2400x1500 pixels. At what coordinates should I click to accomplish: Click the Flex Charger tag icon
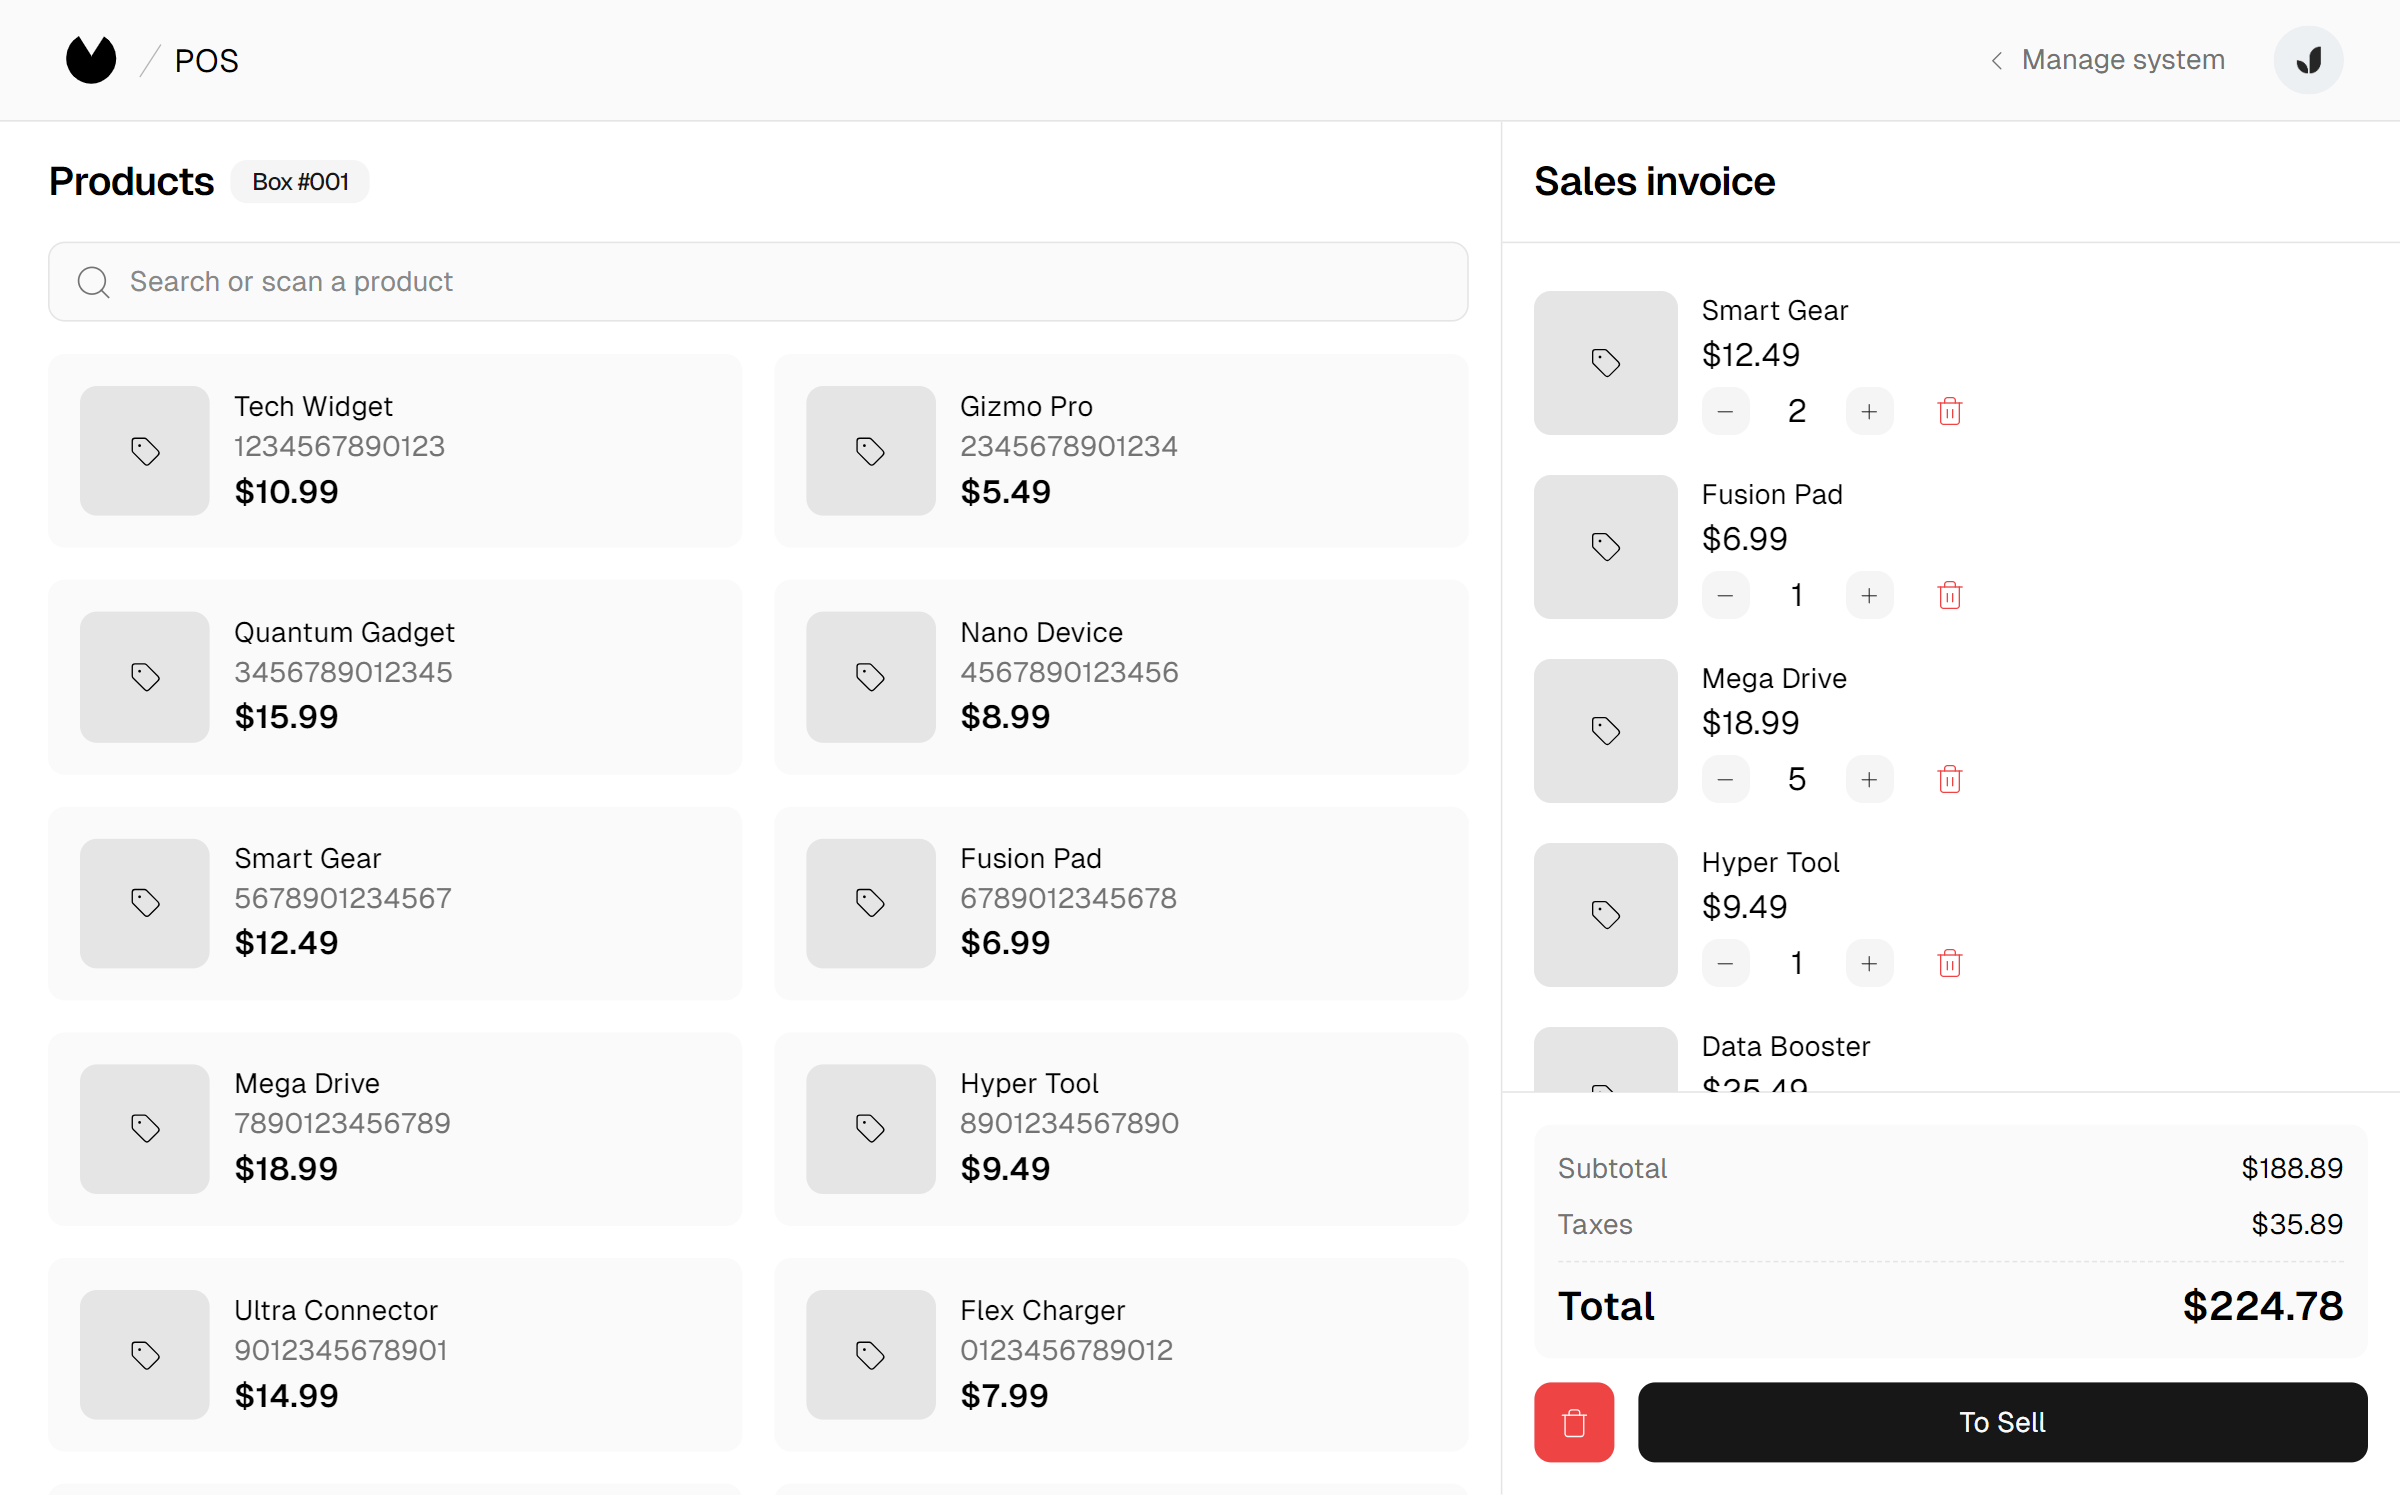(871, 1355)
